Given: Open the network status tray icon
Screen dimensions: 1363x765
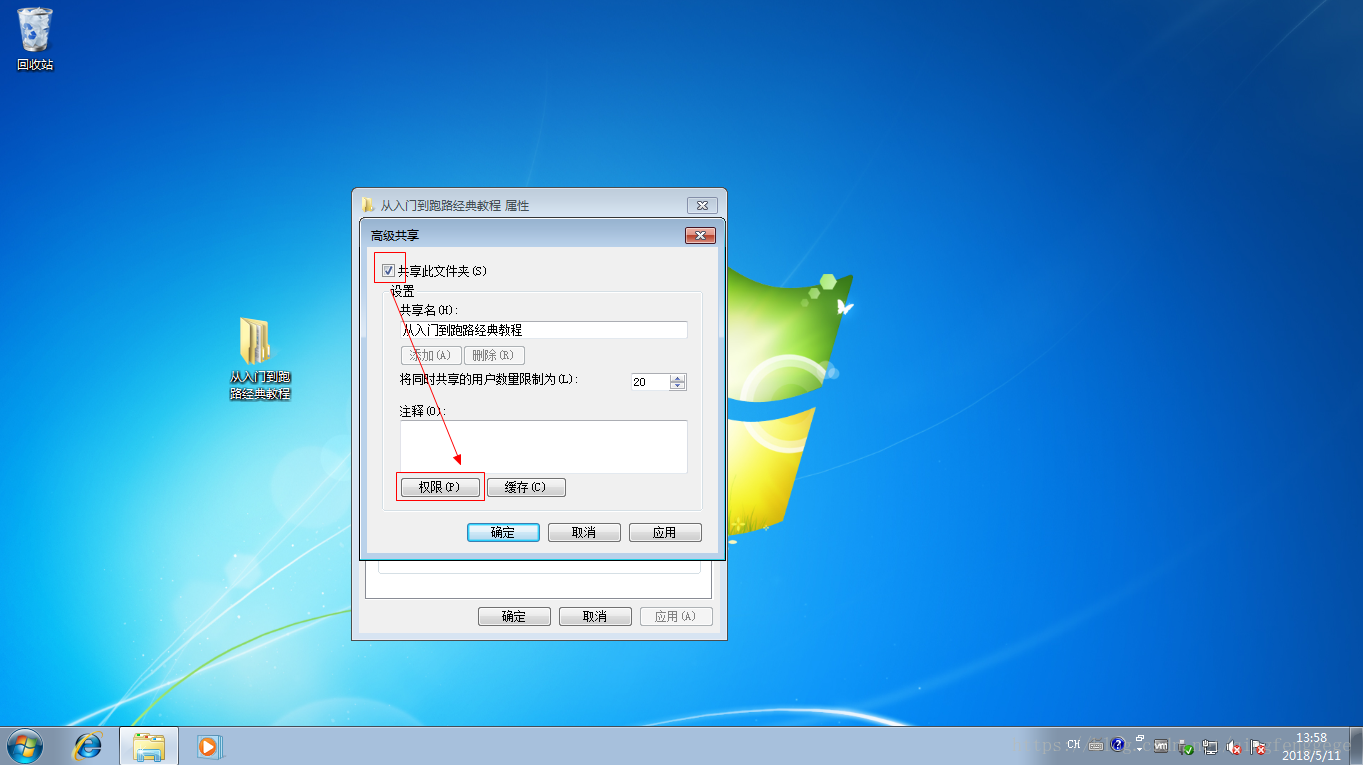Looking at the screenshot, I should click(1210, 747).
